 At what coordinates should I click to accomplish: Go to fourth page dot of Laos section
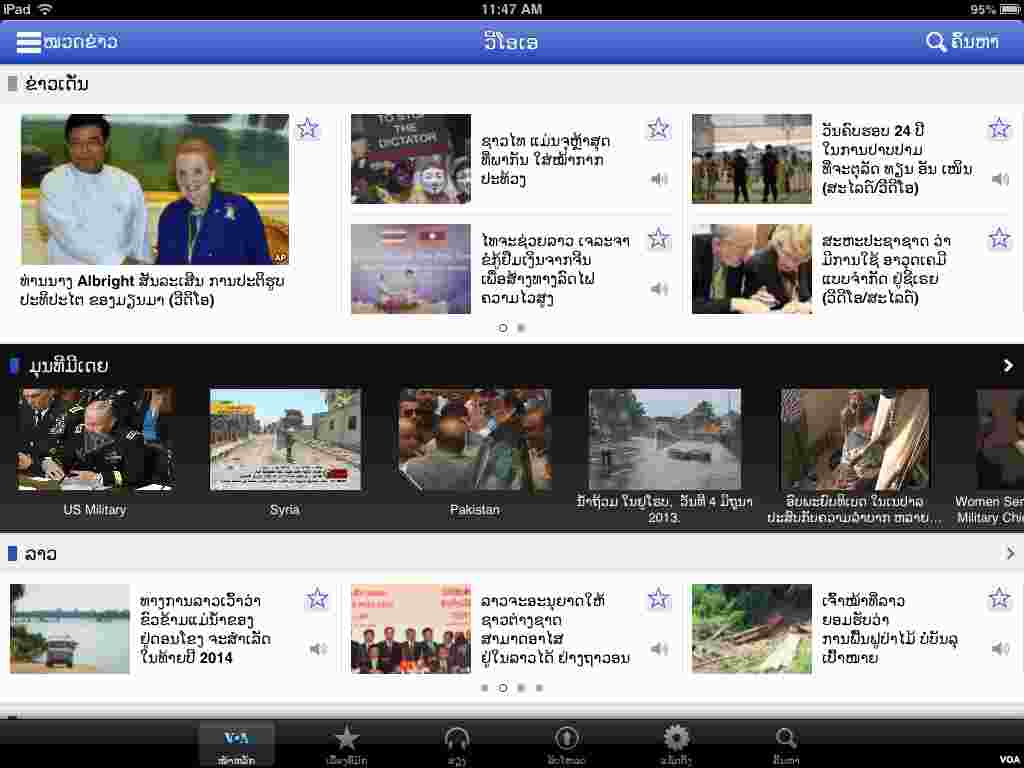[539, 688]
